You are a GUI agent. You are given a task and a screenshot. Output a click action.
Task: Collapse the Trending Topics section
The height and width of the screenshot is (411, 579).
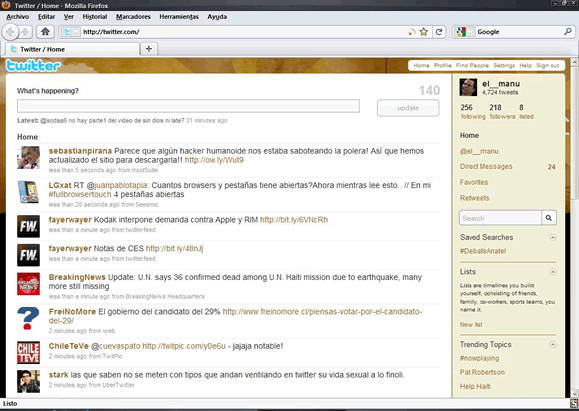(x=553, y=345)
